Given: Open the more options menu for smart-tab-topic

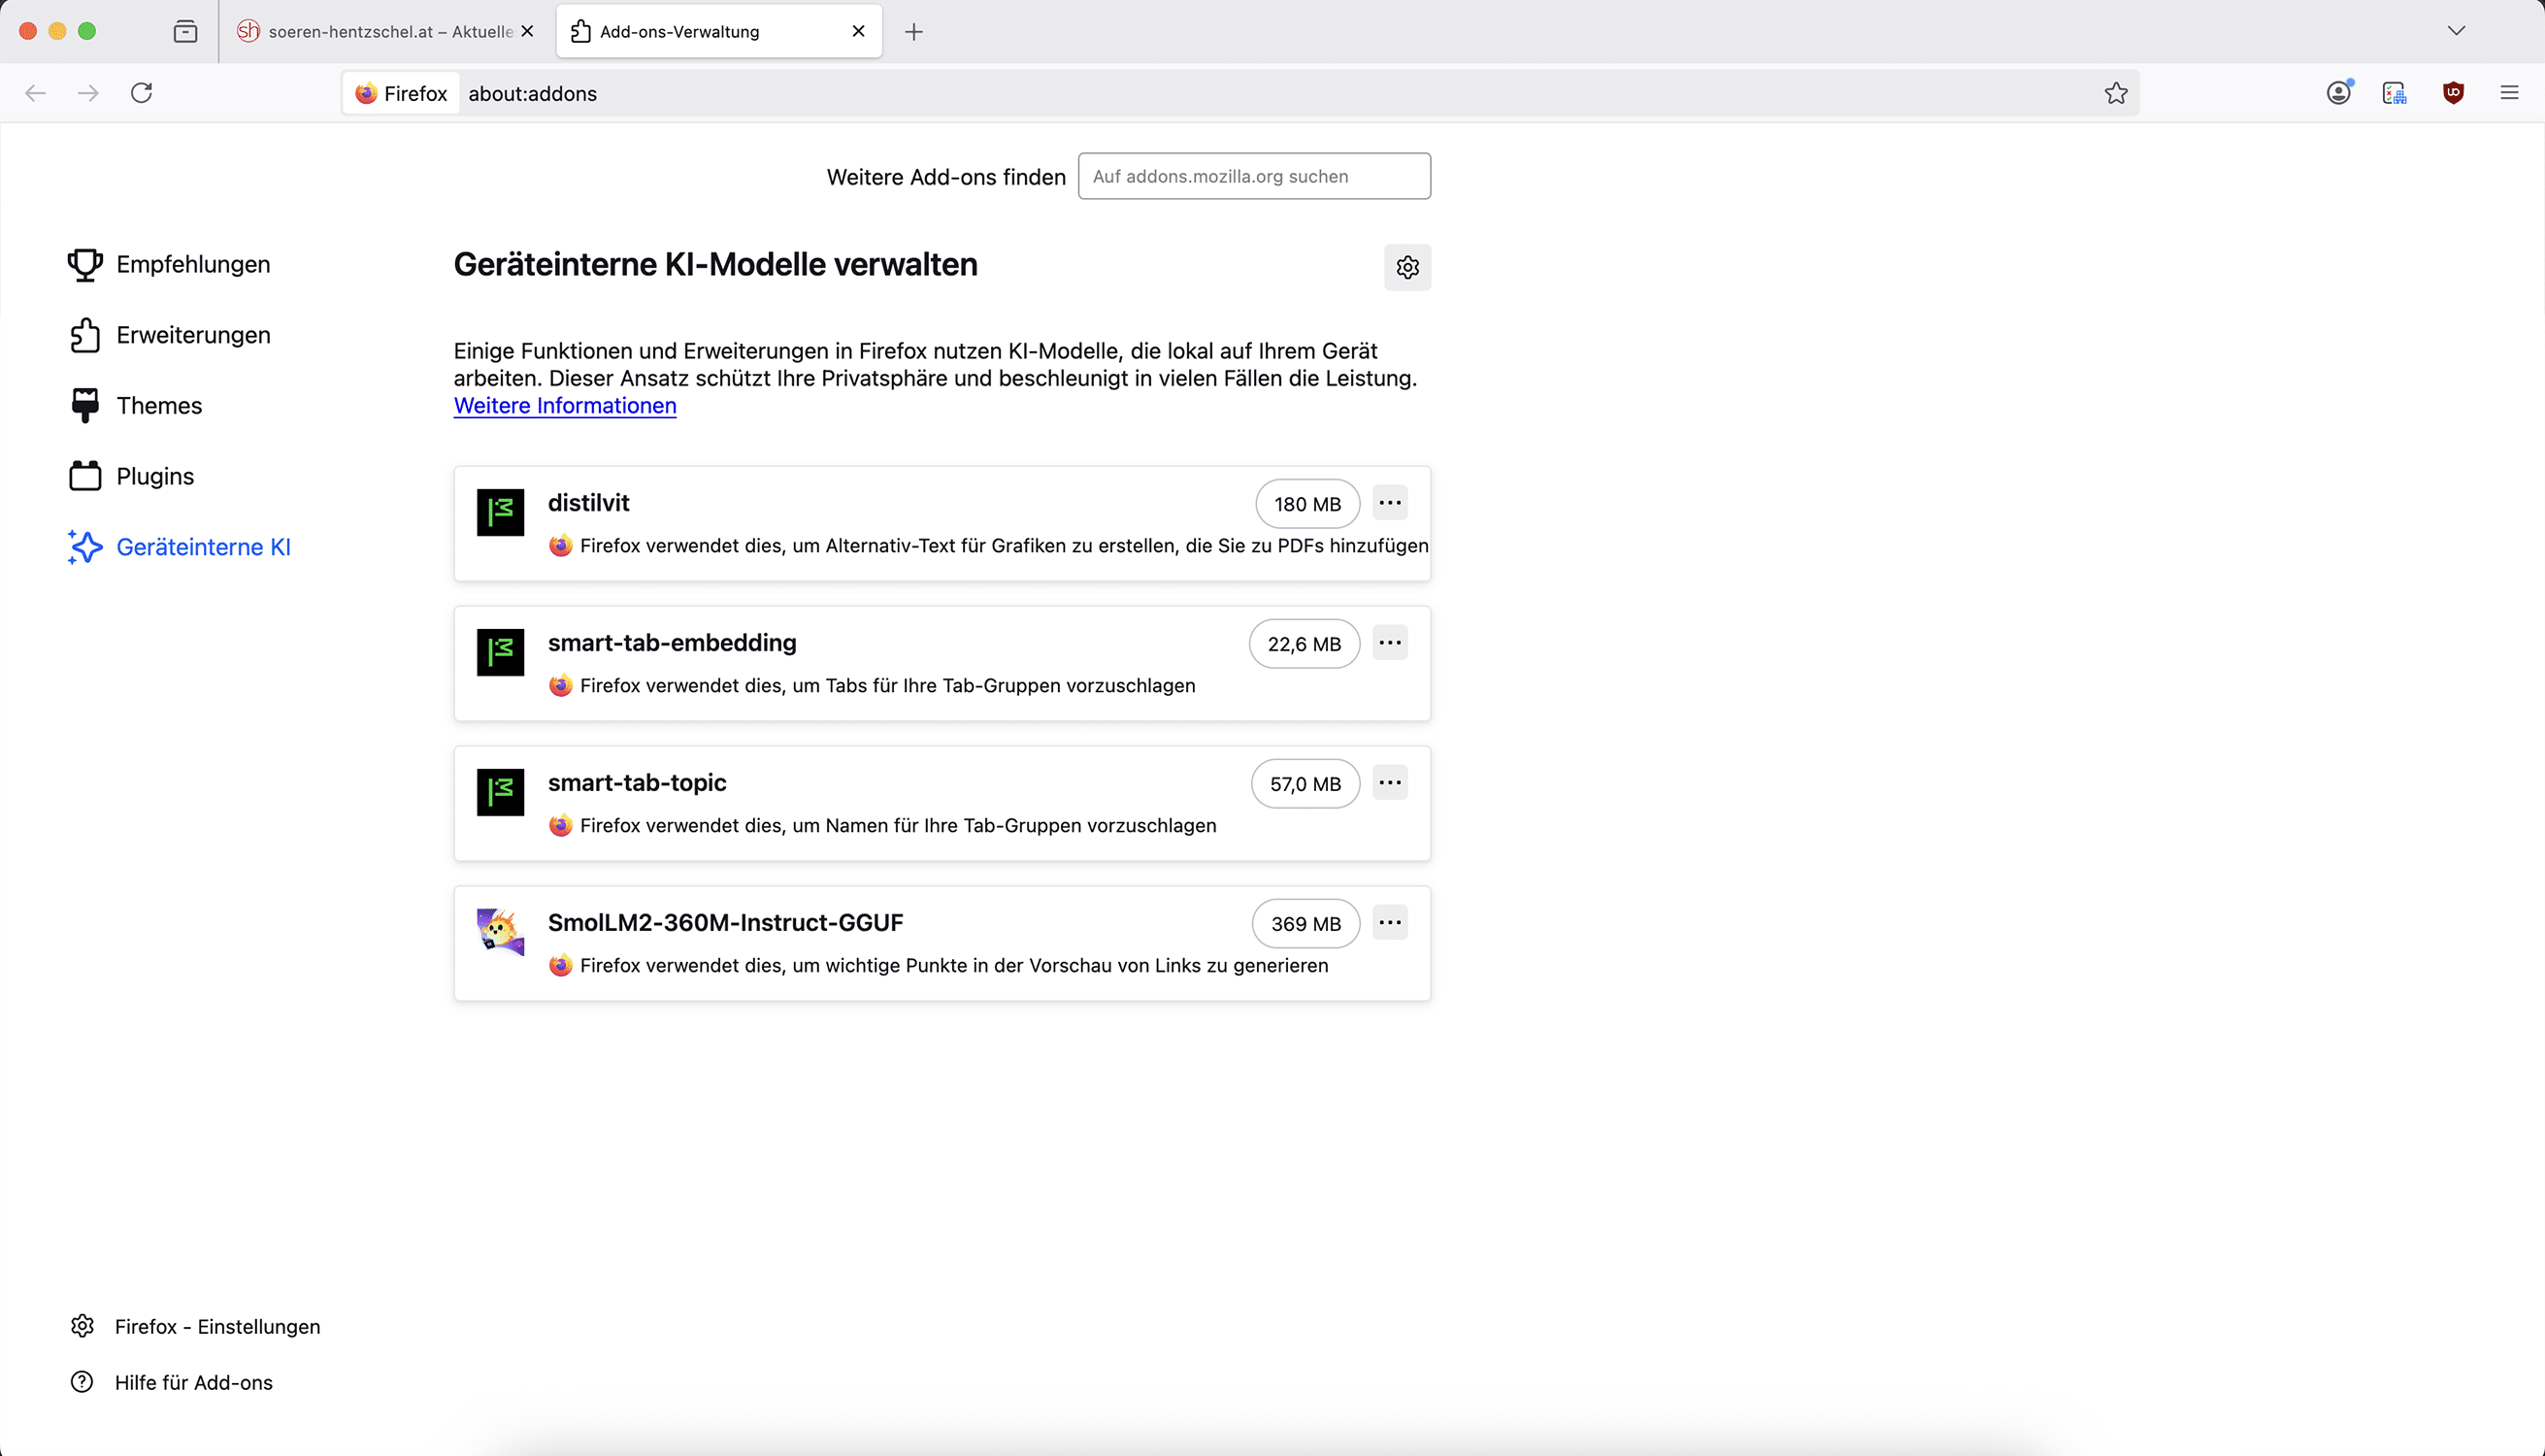Looking at the screenshot, I should pyautogui.click(x=1390, y=783).
